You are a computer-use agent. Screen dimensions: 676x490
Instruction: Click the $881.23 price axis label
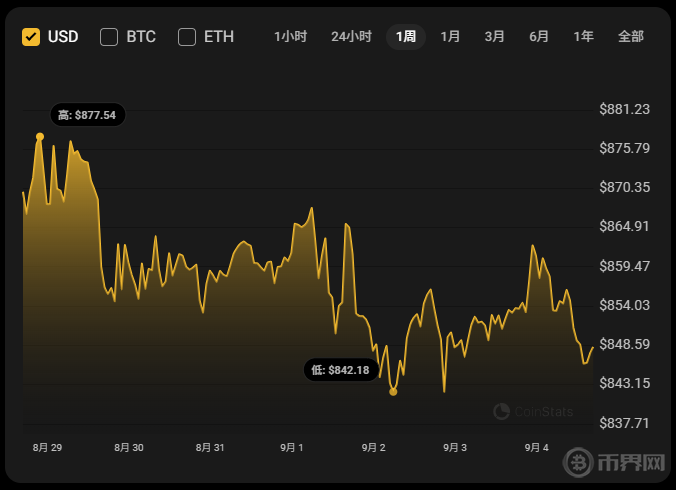click(x=624, y=109)
